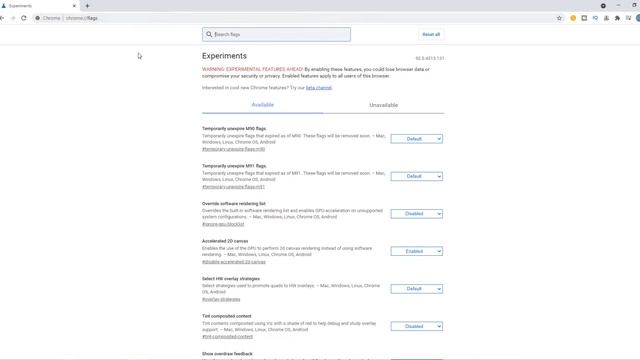Click the gray square extension icon
The width and height of the screenshot is (640, 360).
584,18
